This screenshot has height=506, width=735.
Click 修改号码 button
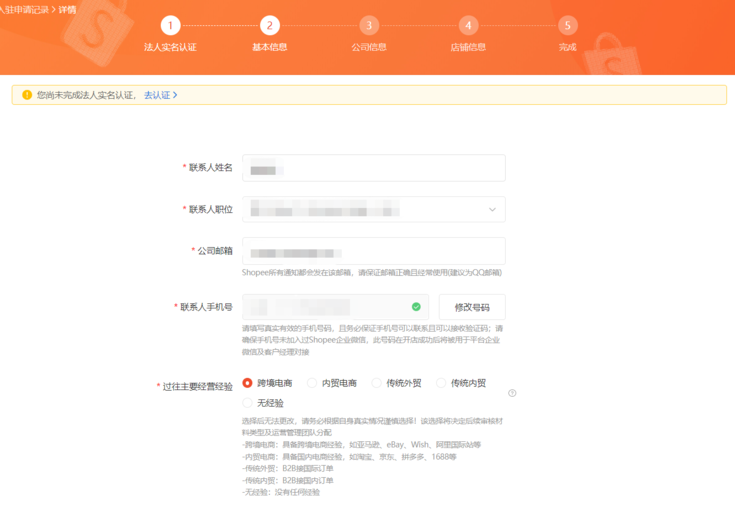click(472, 307)
